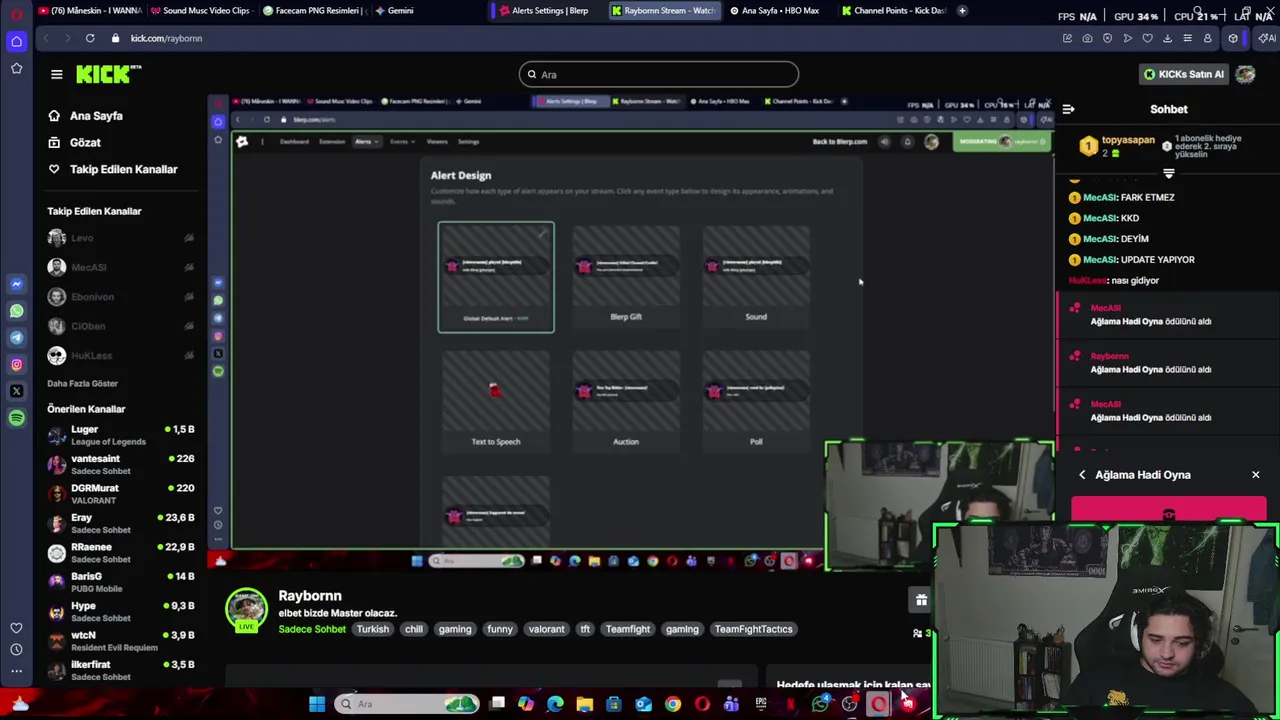Image resolution: width=1280 pixels, height=720 pixels.
Task: Reload the kick.com page
Action: pyautogui.click(x=90, y=38)
